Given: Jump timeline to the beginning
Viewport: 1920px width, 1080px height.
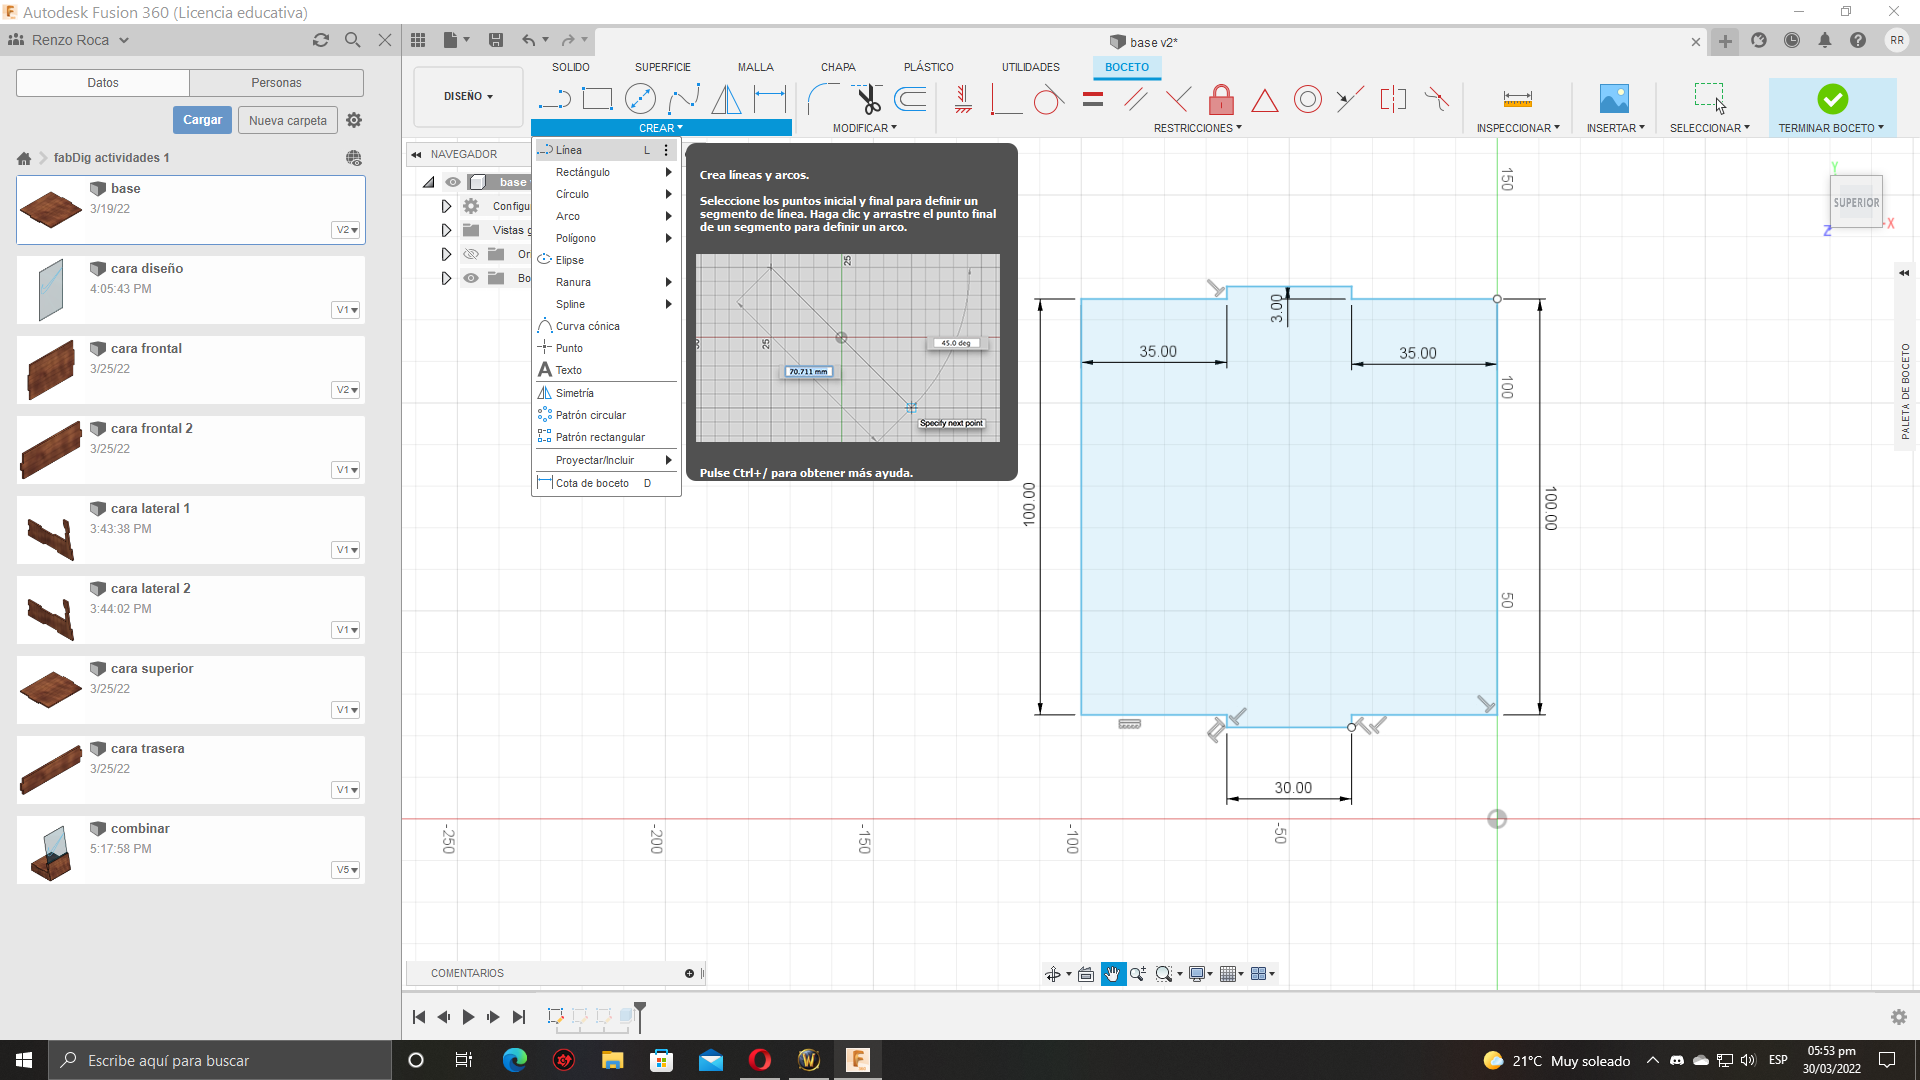Looking at the screenshot, I should click(419, 1017).
